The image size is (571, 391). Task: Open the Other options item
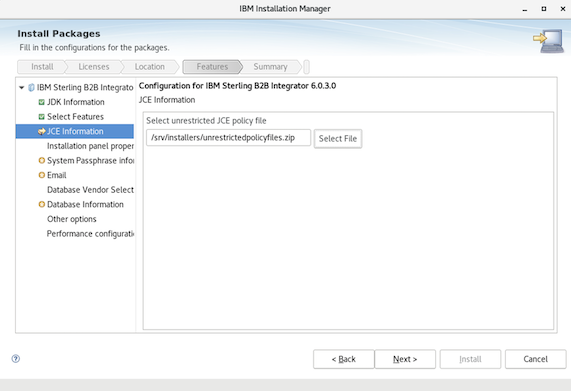72,219
